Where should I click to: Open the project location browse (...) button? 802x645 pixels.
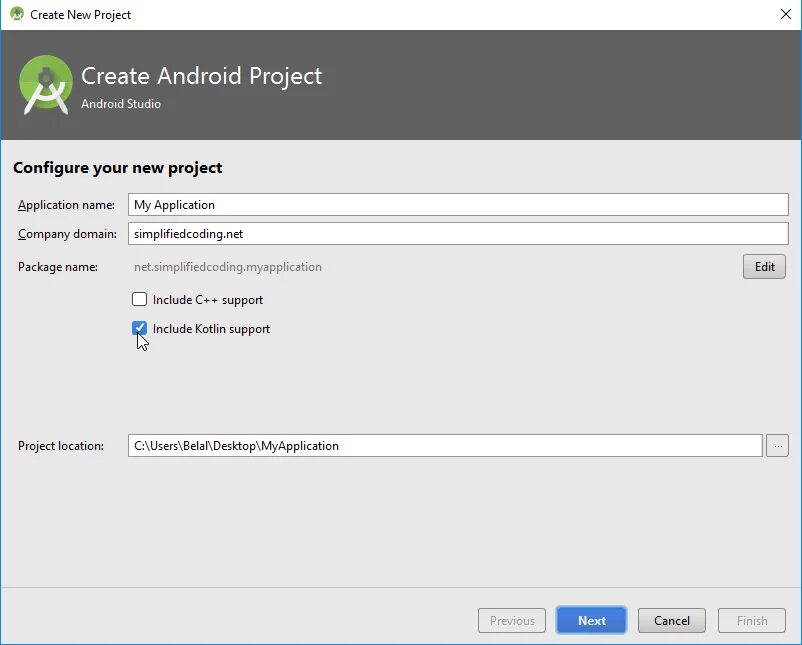(x=777, y=446)
